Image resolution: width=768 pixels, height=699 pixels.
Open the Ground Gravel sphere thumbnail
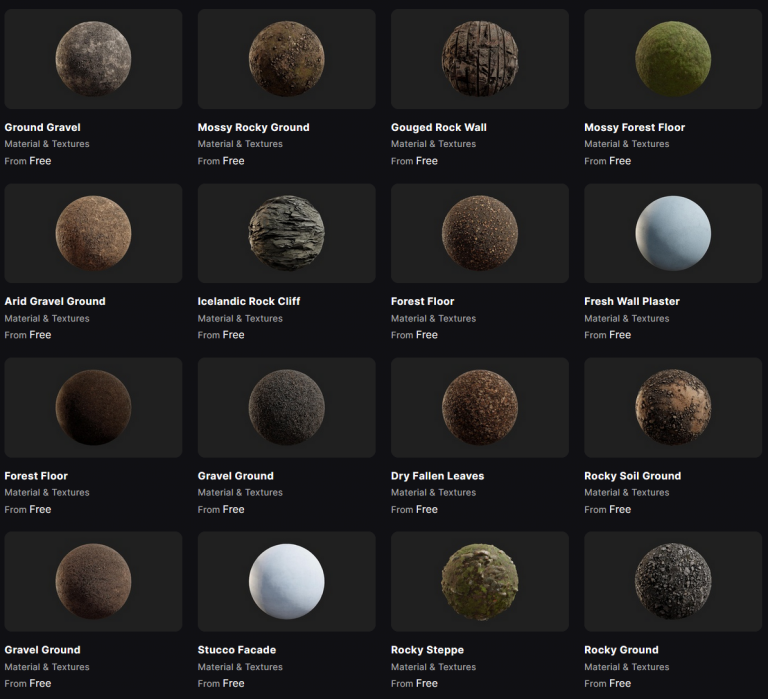(93, 59)
